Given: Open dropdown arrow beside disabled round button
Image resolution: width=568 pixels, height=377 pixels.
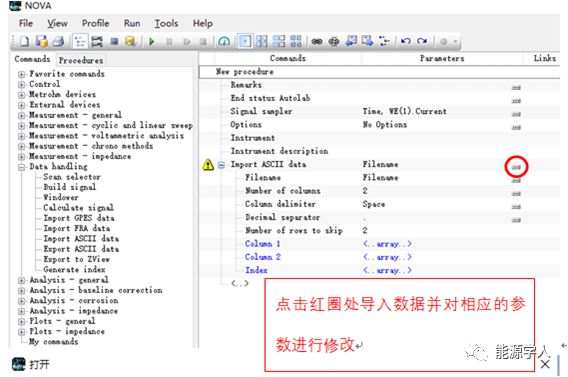Looking at the screenshot, I should pyautogui.click(x=455, y=42).
